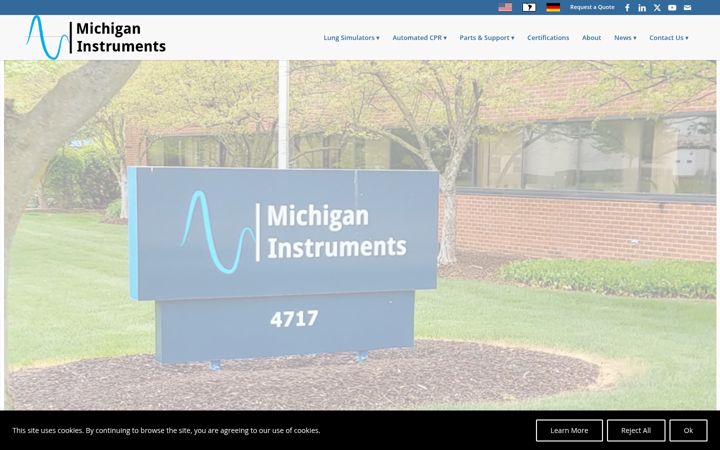Expand the Contact Us menu
Screen dimensions: 720x450
coord(669,38)
